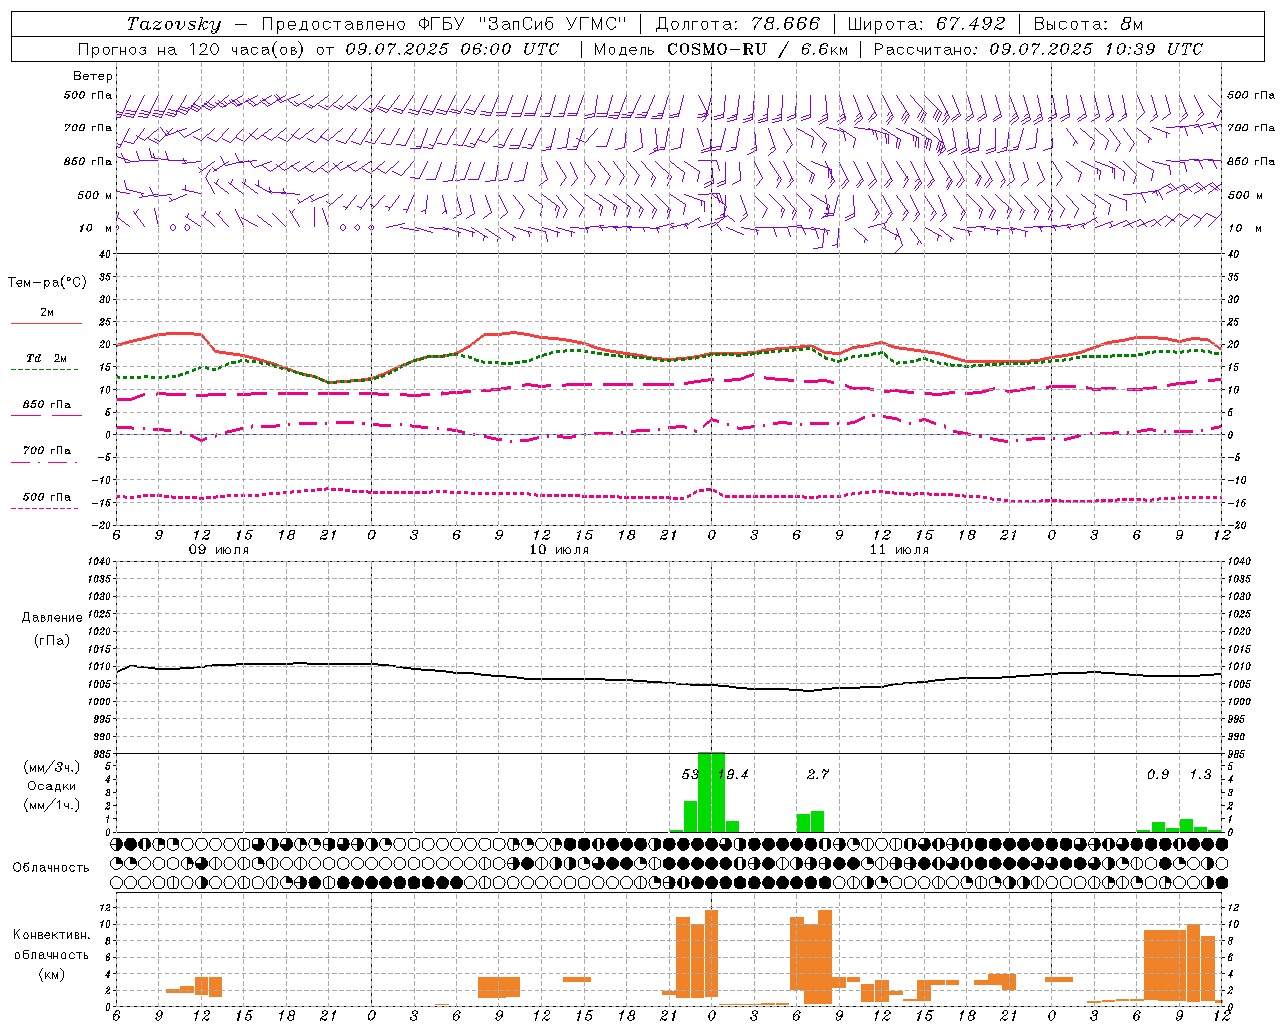Select the text "Широта: 67.492"
Screen dimensions: 1280x1024
point(926,24)
